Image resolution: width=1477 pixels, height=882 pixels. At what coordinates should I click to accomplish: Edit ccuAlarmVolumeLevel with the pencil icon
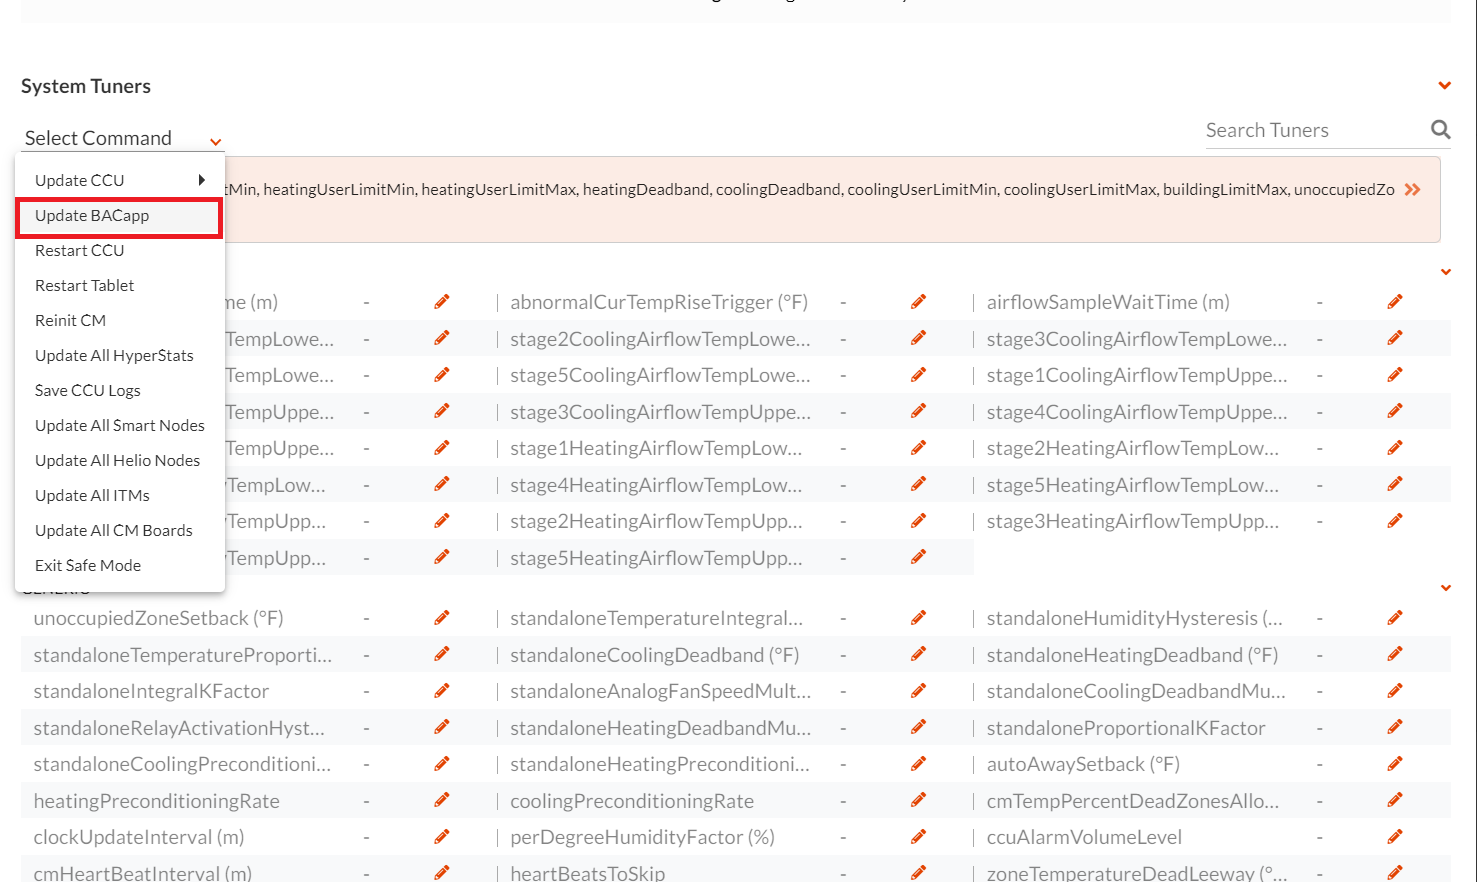pos(1395,837)
